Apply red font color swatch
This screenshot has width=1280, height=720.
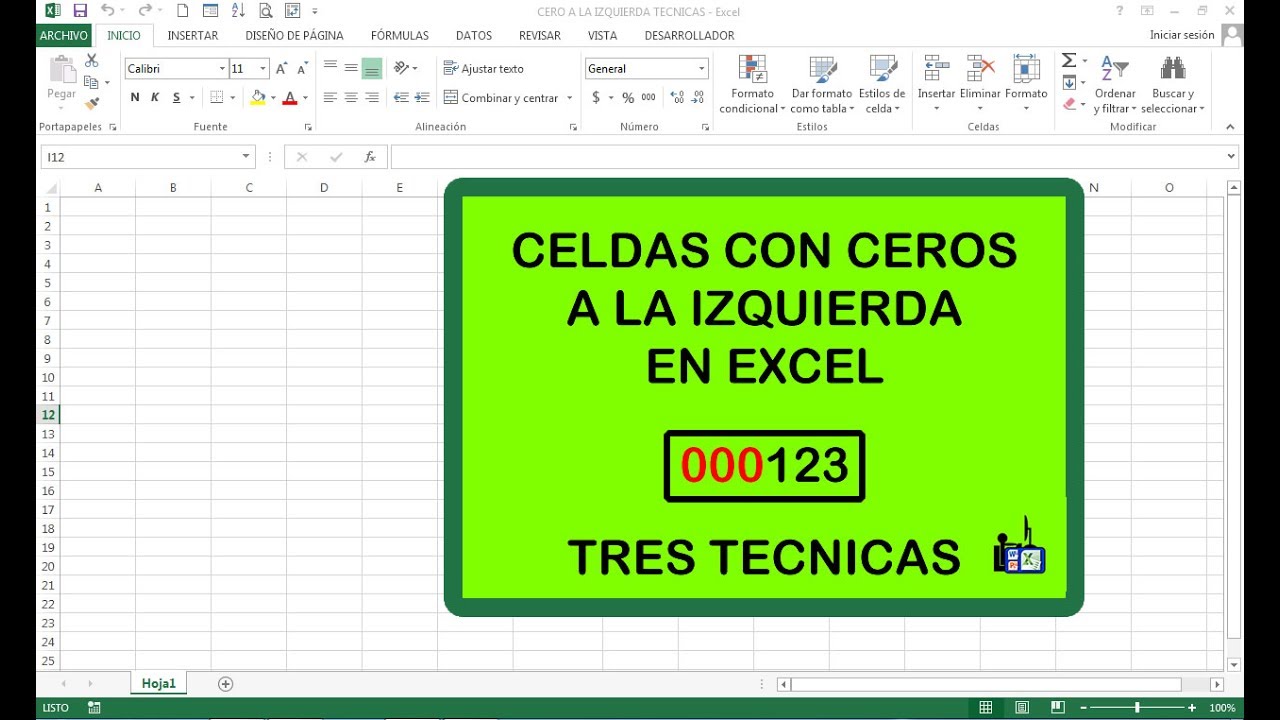290,98
